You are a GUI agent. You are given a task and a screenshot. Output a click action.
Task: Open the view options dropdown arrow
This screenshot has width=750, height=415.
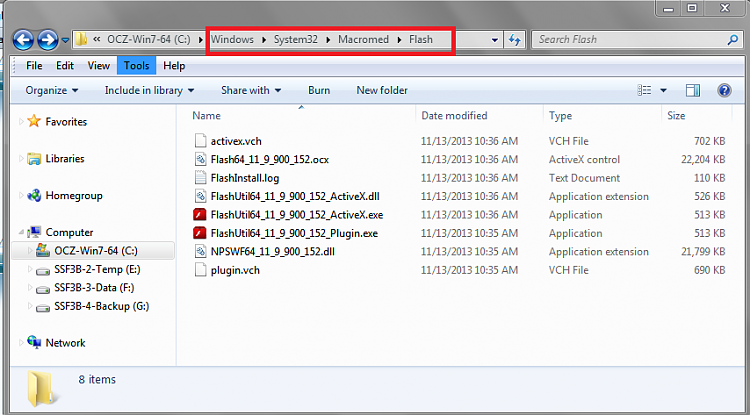pyautogui.click(x=663, y=90)
